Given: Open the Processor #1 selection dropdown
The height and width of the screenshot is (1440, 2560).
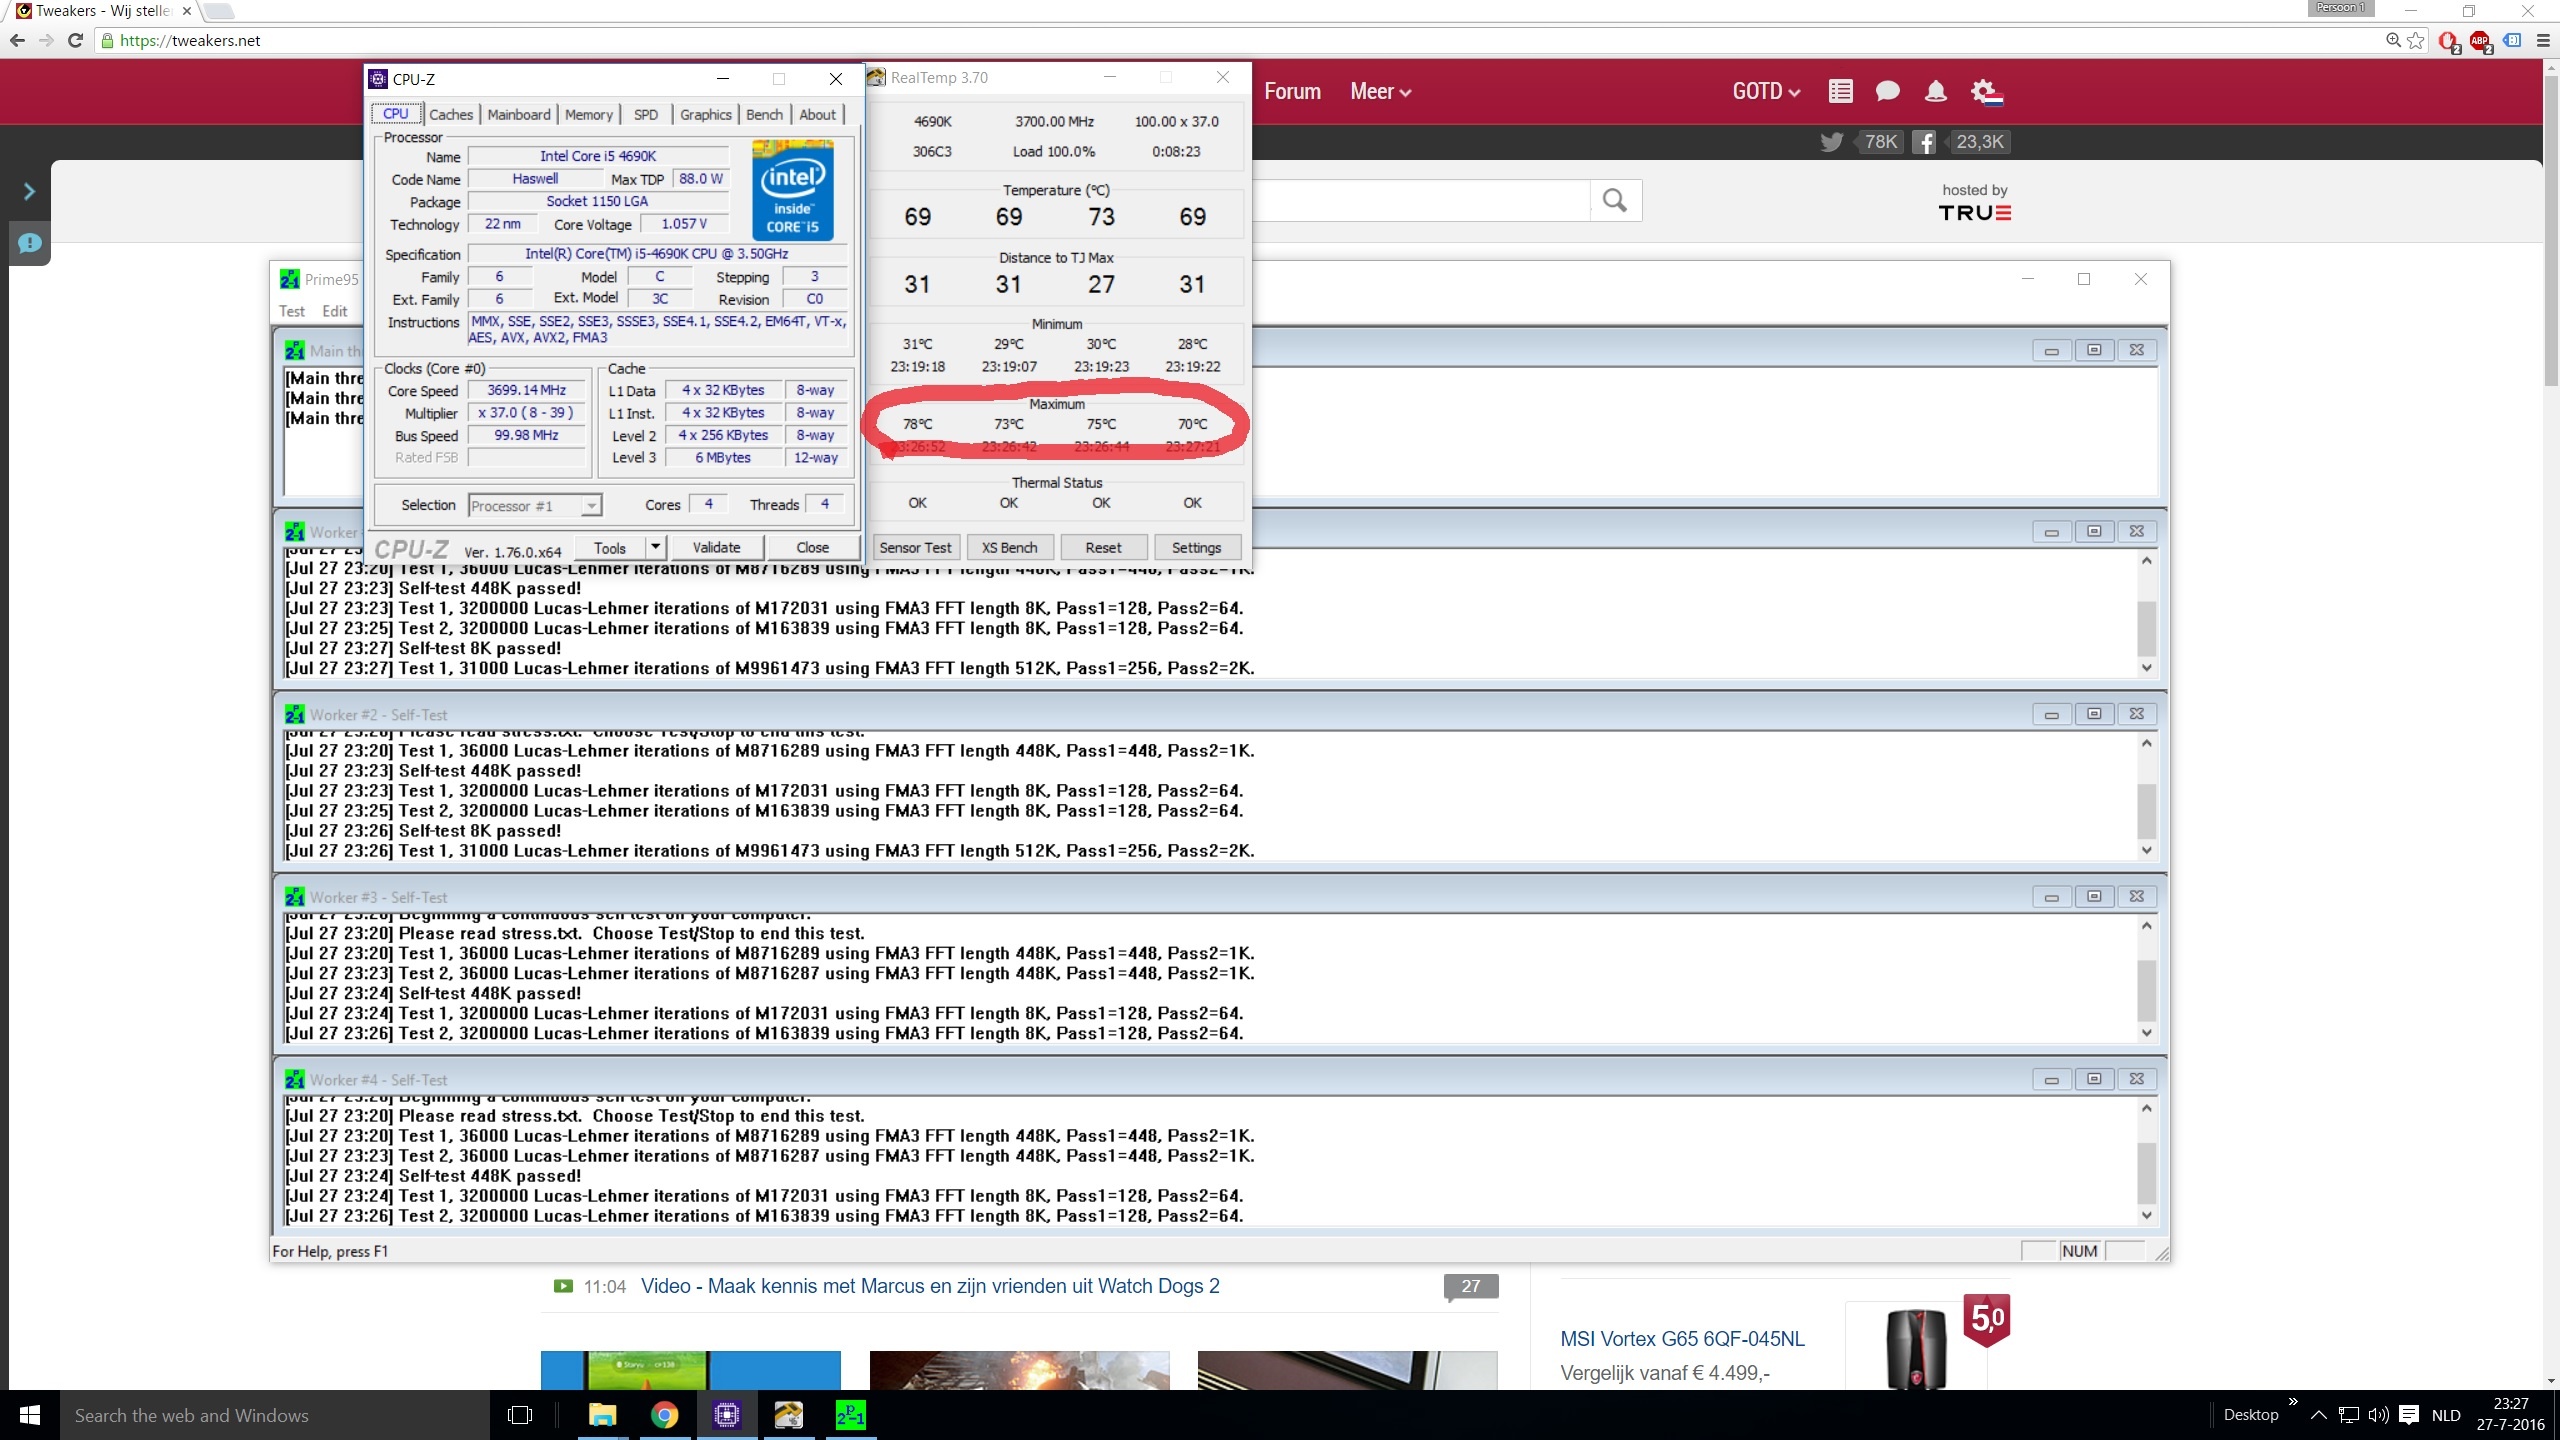Looking at the screenshot, I should point(535,505).
